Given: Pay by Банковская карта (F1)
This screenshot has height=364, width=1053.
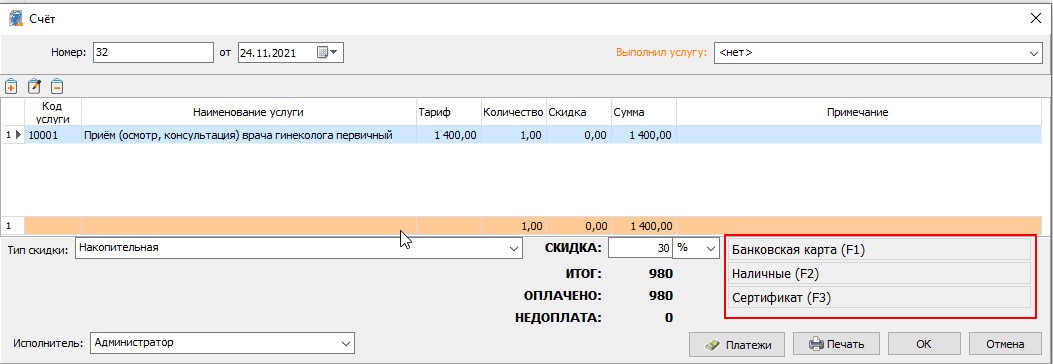Looking at the screenshot, I should pyautogui.click(x=879, y=250).
